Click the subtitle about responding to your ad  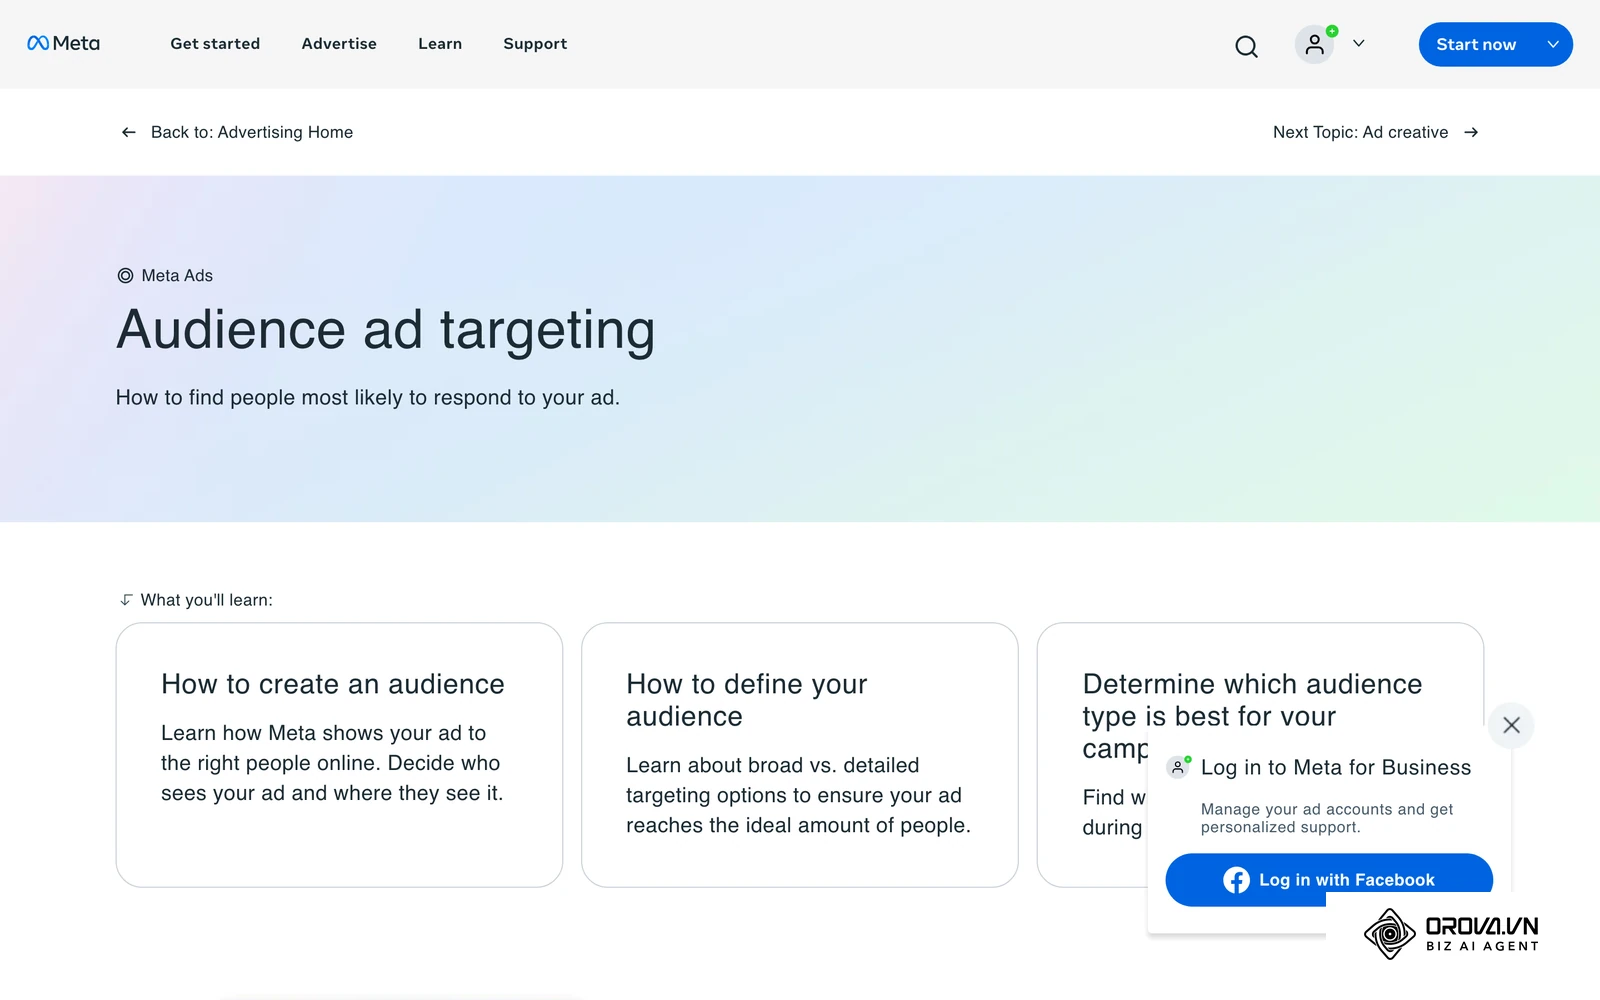click(x=368, y=398)
